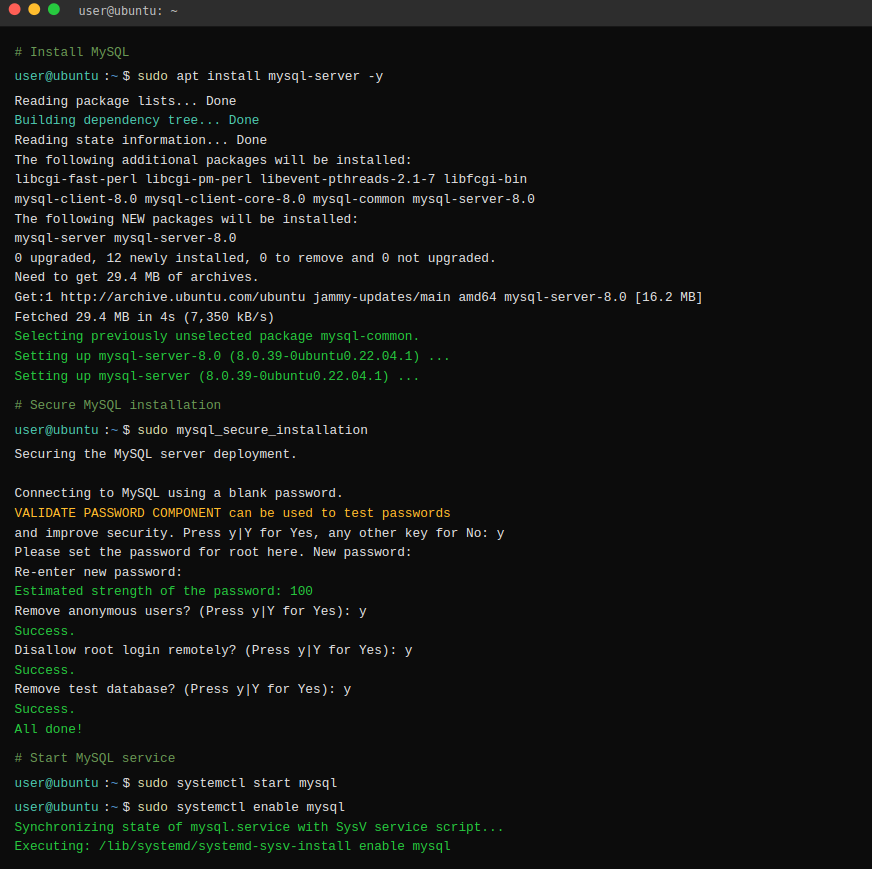Click 'Building dependency tree... Done' line
The height and width of the screenshot is (869, 872).
[x=137, y=120]
